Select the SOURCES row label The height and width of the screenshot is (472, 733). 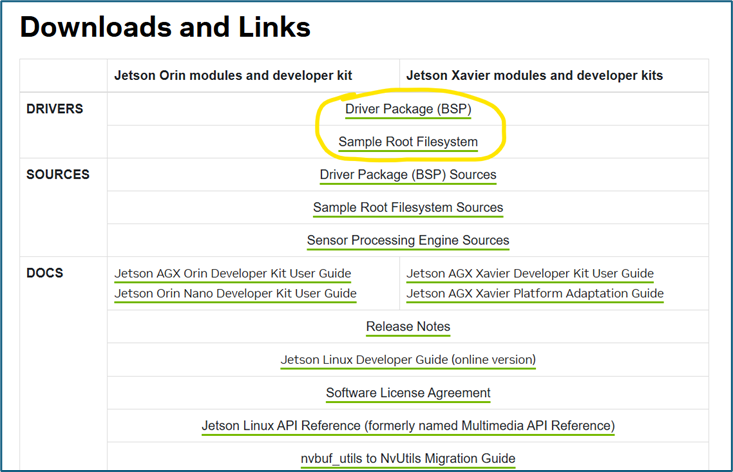pos(58,174)
